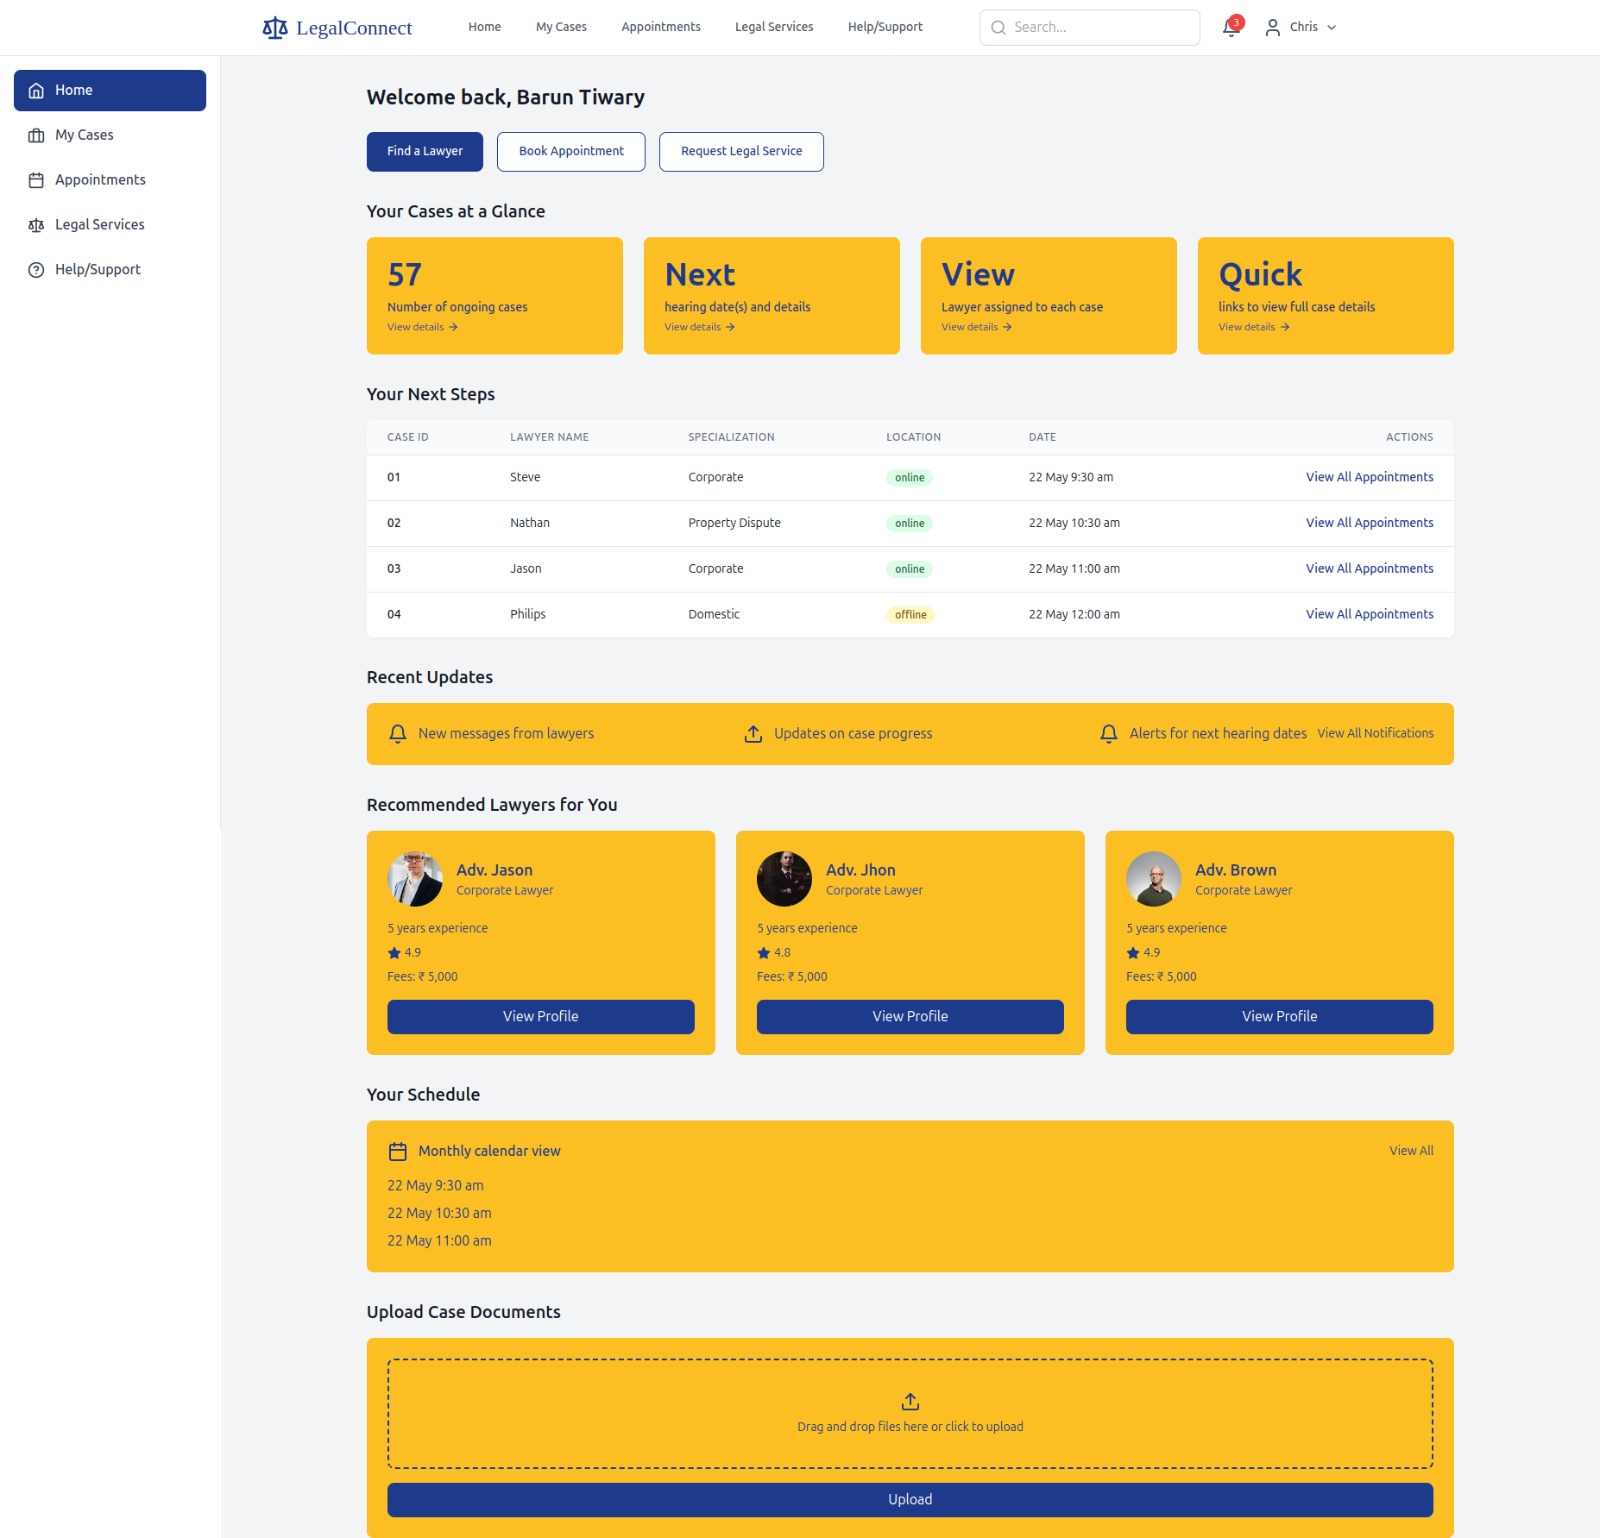Click the star rating icon on Adv. Jhon card

(x=764, y=953)
